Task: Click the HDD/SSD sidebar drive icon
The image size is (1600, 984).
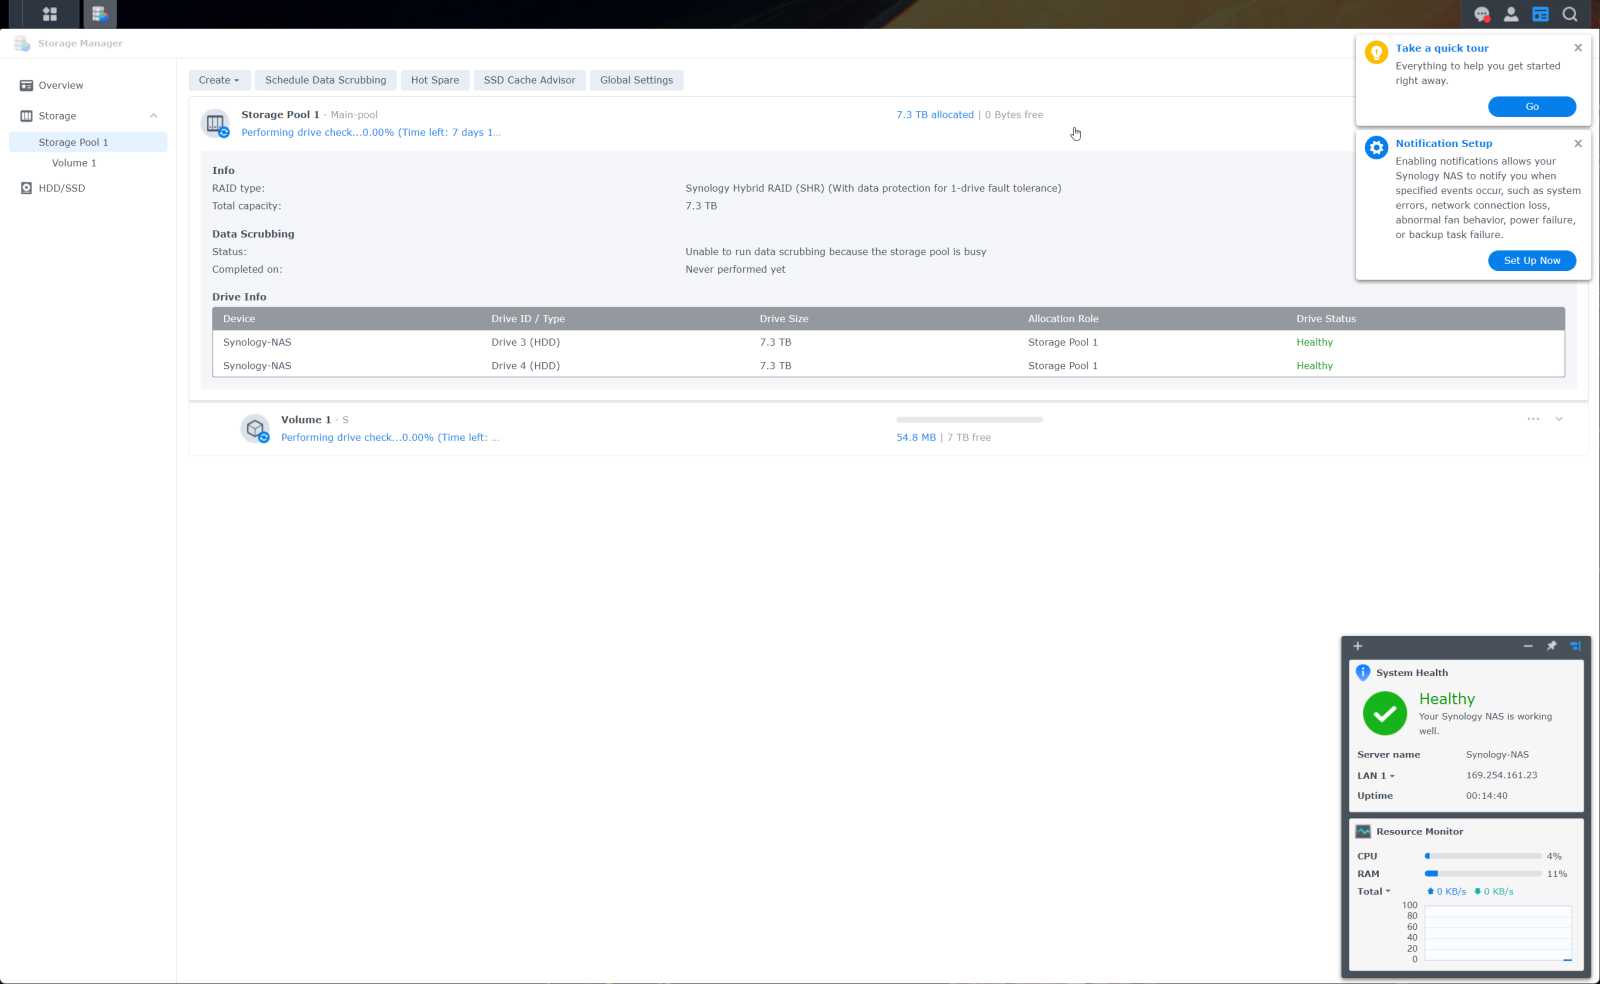Action: pyautogui.click(x=26, y=188)
